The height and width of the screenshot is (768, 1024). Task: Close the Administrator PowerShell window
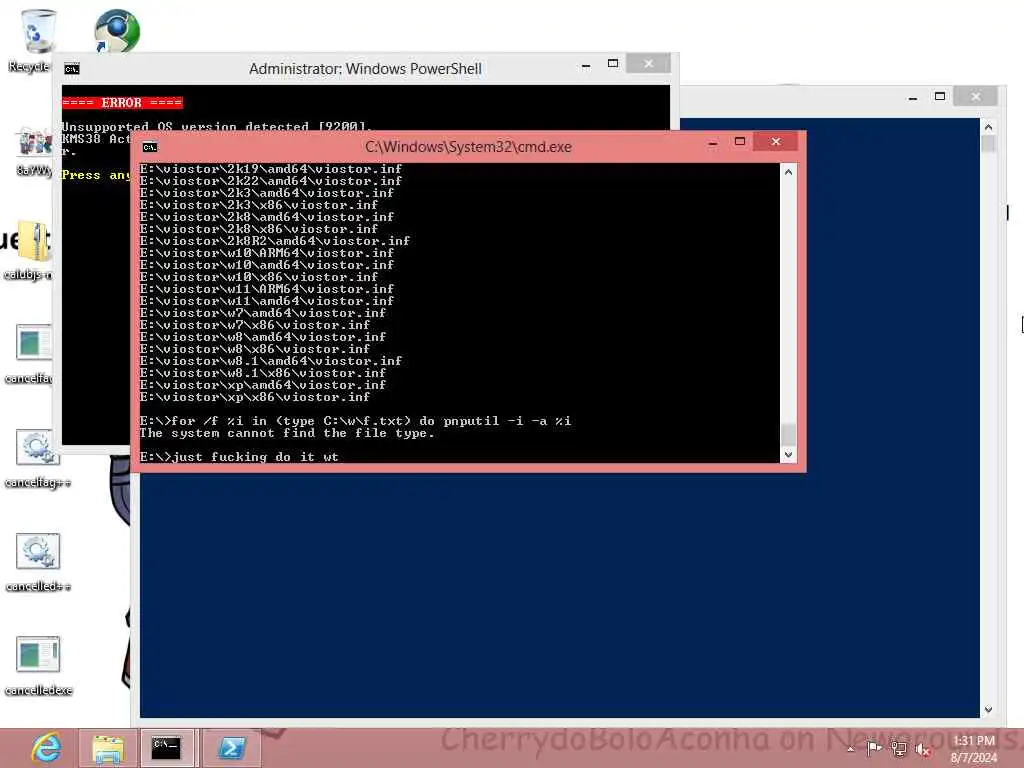pos(648,63)
